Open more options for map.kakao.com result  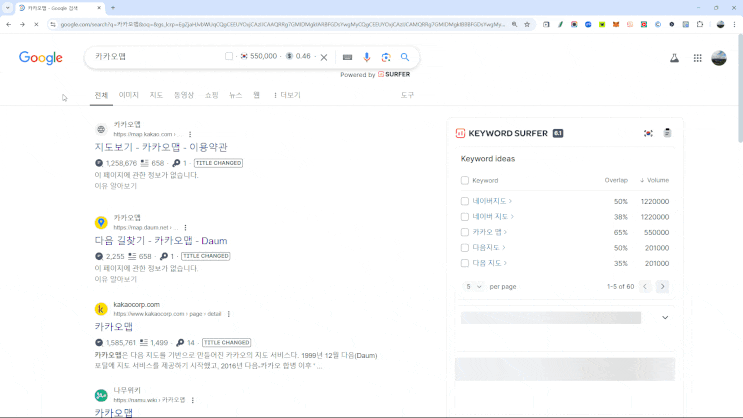(190, 135)
